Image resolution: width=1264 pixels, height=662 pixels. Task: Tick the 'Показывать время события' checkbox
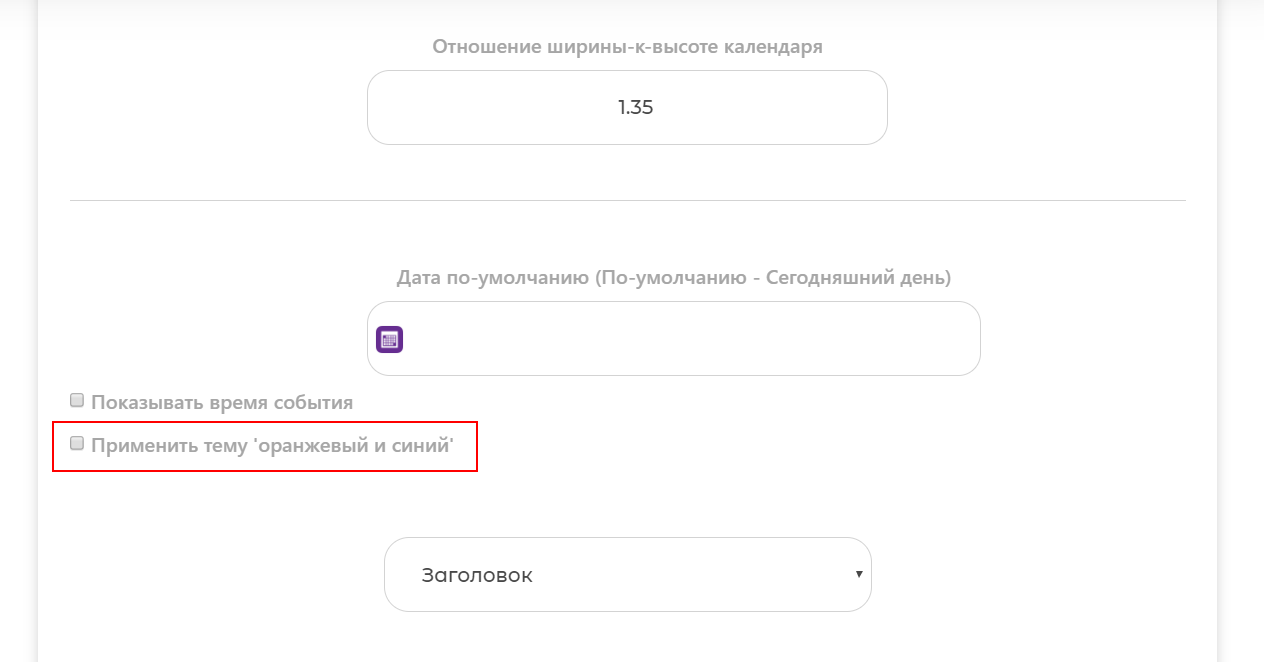coord(77,401)
